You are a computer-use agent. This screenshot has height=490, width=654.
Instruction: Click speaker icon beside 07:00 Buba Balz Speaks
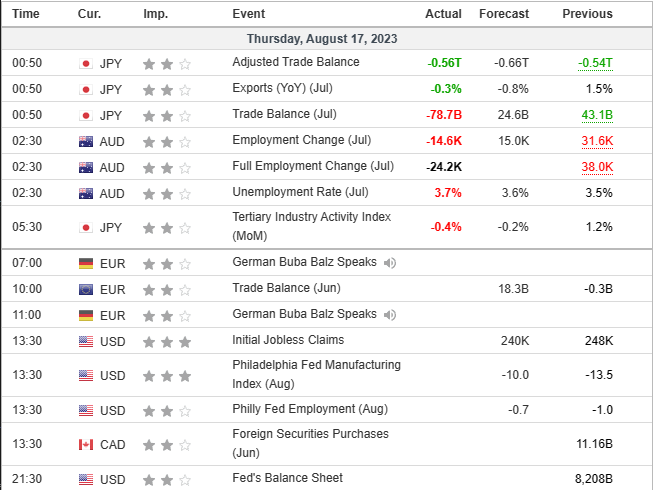[389, 263]
